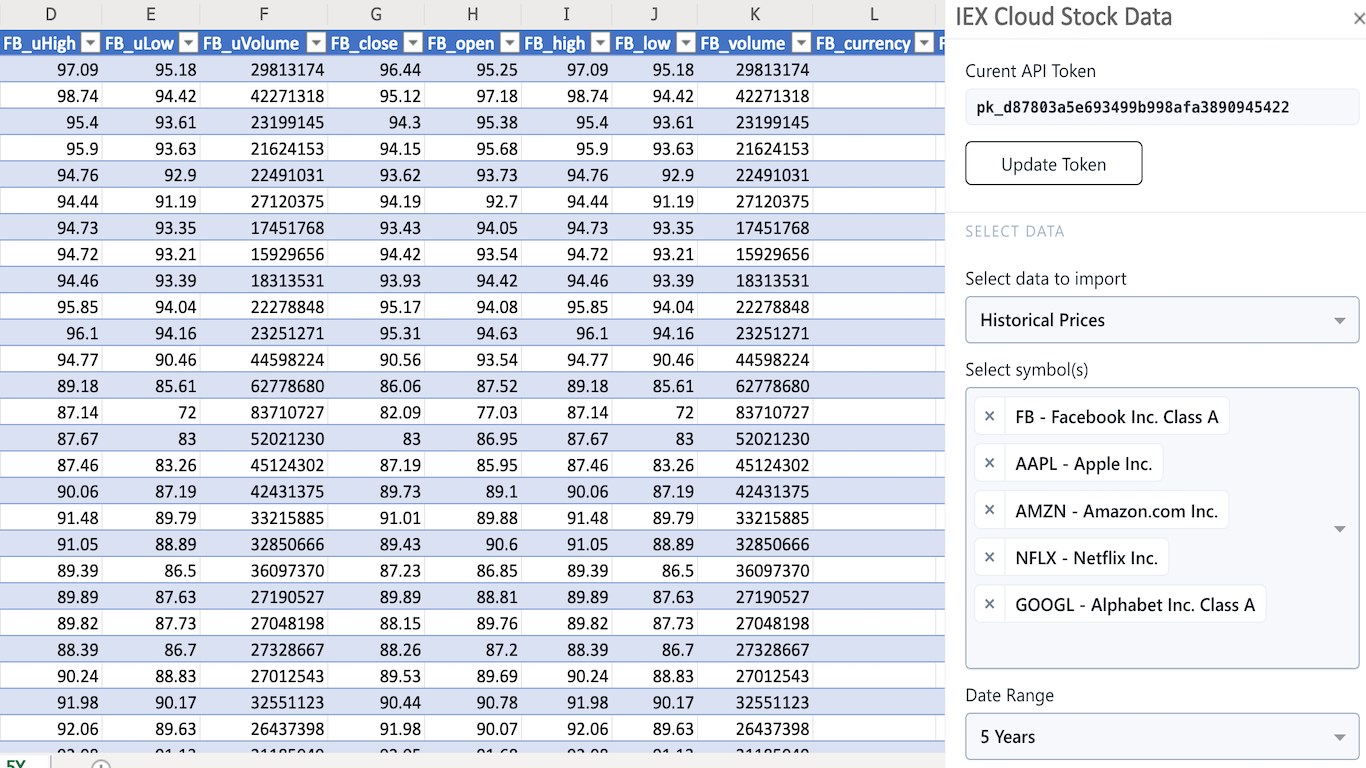Open the FB_close column filter arrow
Viewport: 1366px width, 768px height.
click(x=412, y=43)
